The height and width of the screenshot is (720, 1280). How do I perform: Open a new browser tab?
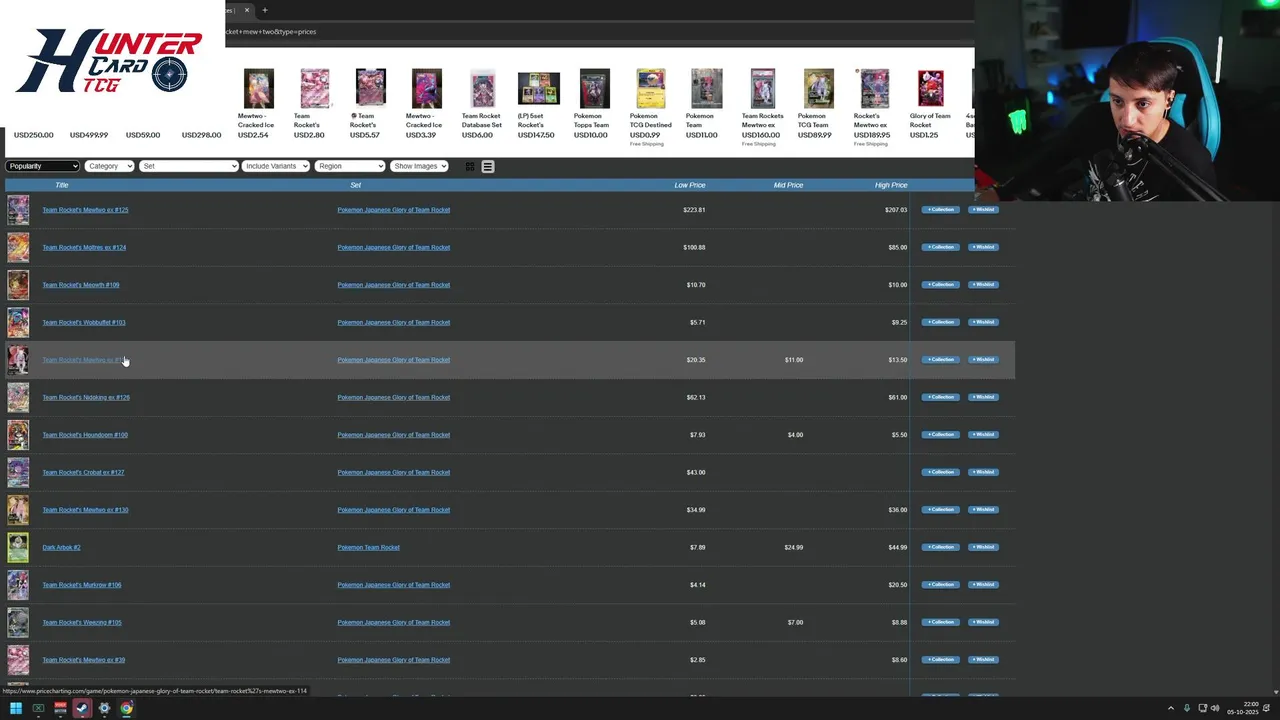(265, 10)
